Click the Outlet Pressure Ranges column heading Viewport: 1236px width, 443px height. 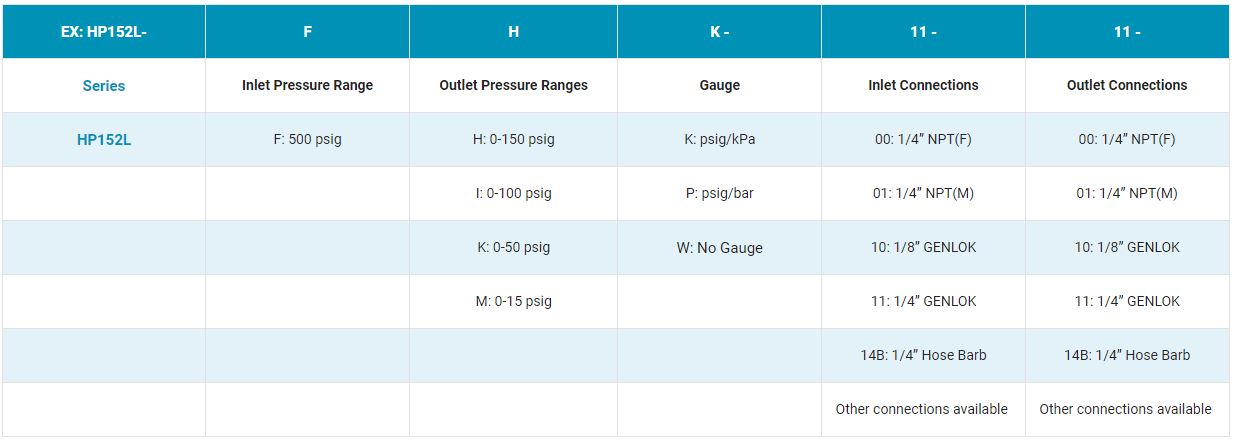513,86
